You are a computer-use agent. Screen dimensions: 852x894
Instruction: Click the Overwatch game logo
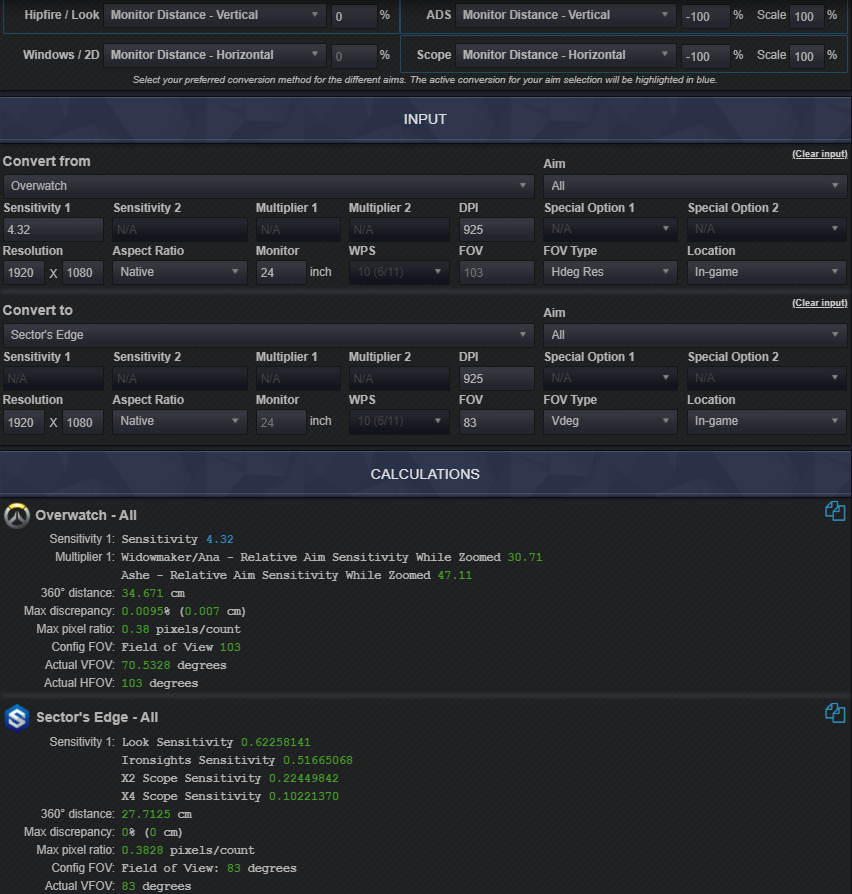pos(17,515)
